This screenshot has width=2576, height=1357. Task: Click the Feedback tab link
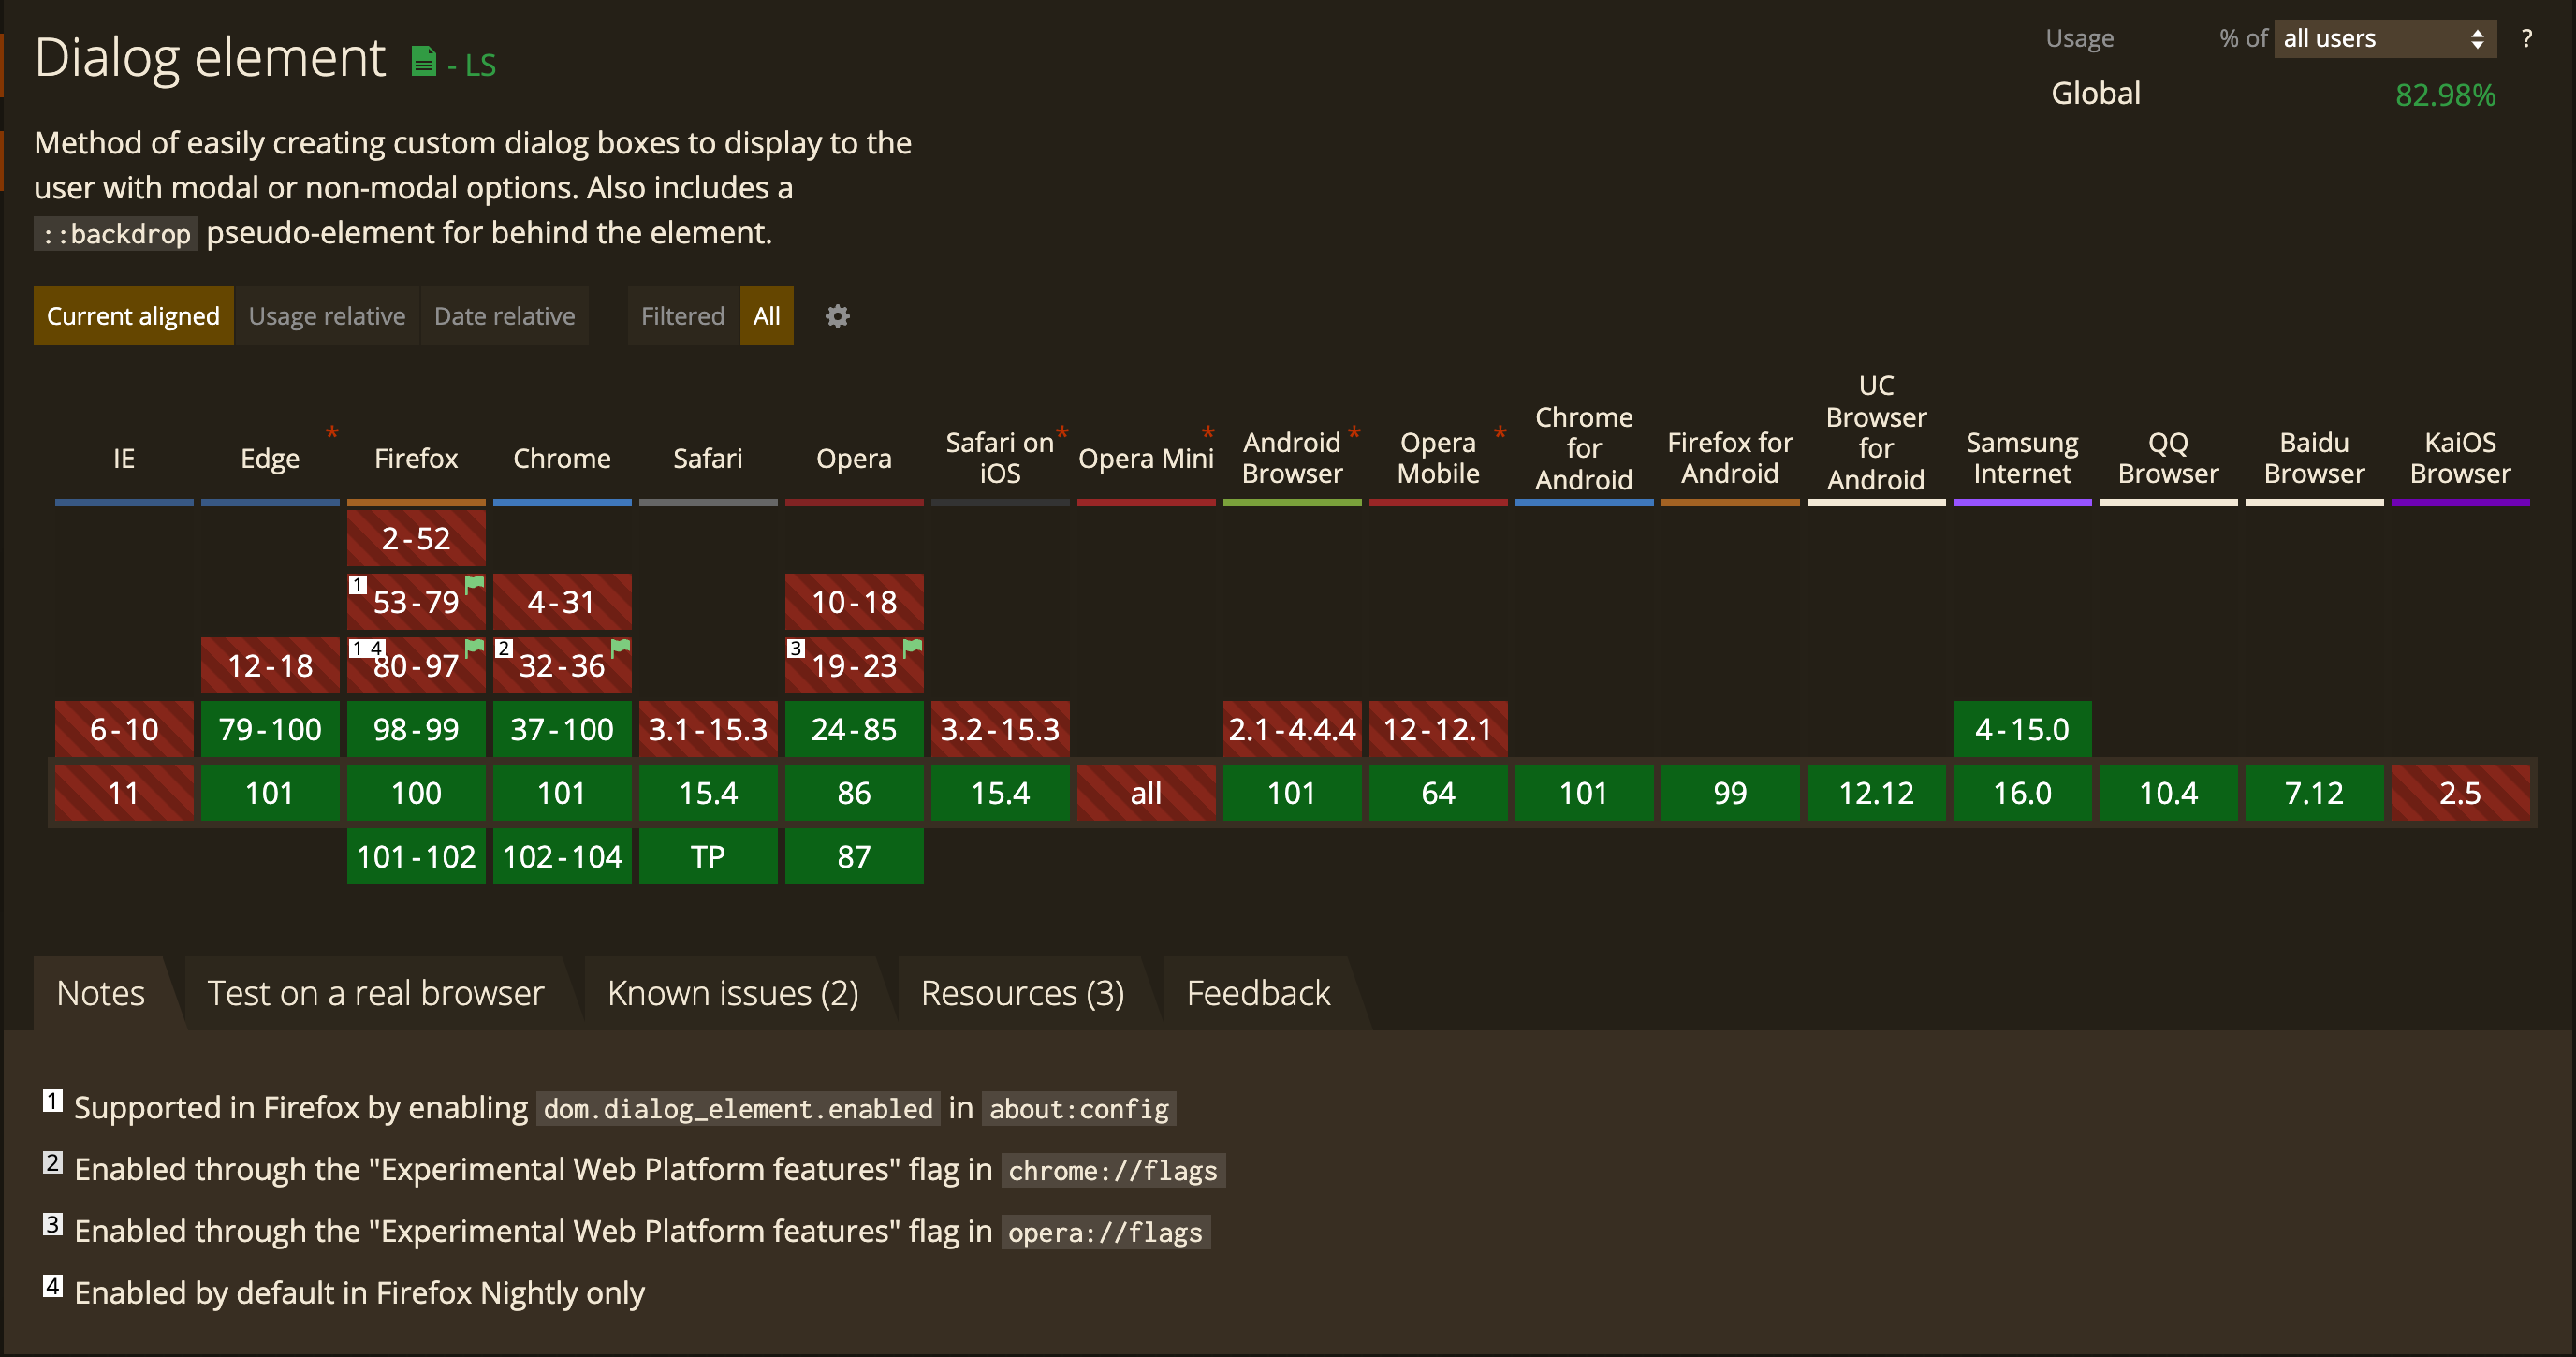pyautogui.click(x=1257, y=989)
